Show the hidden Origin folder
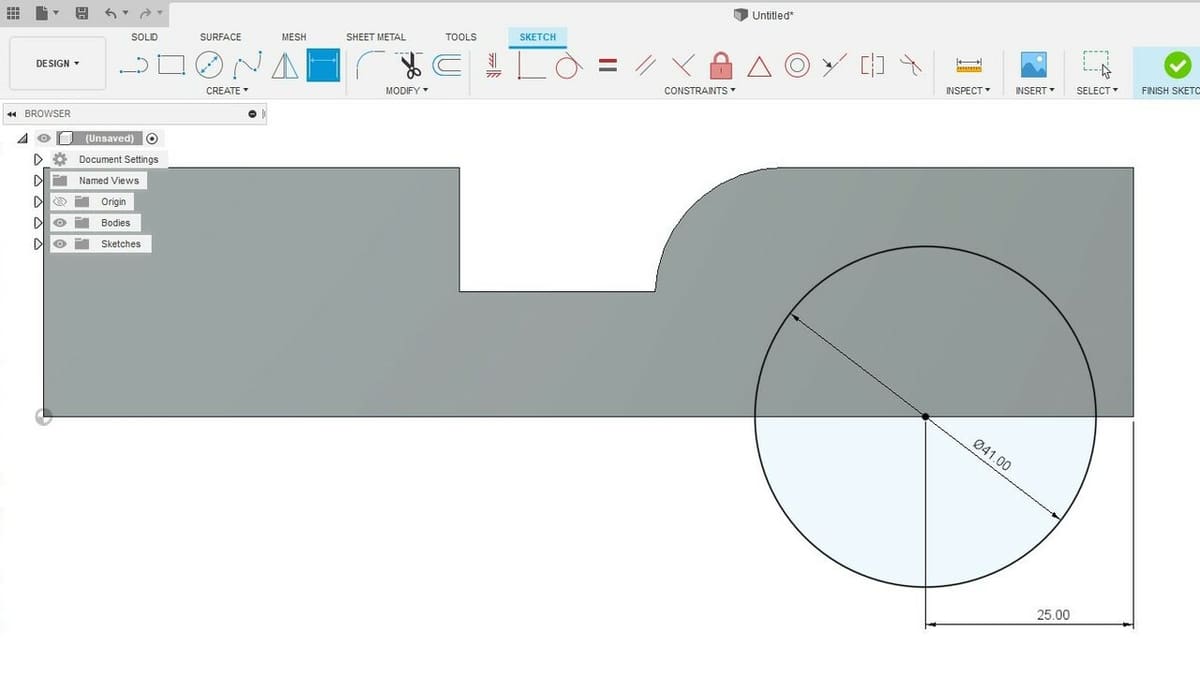This screenshot has width=1200, height=675. 60,202
